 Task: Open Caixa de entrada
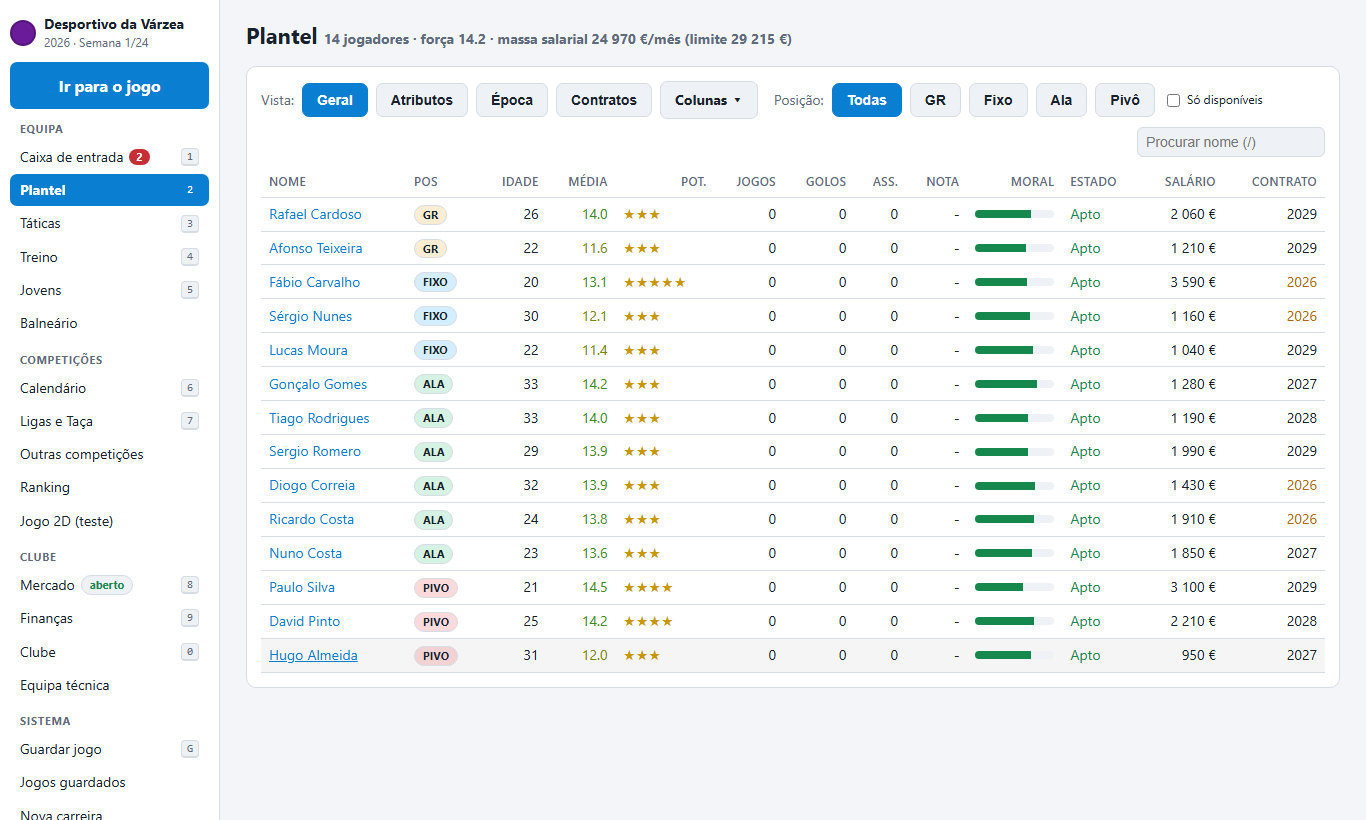(109, 157)
